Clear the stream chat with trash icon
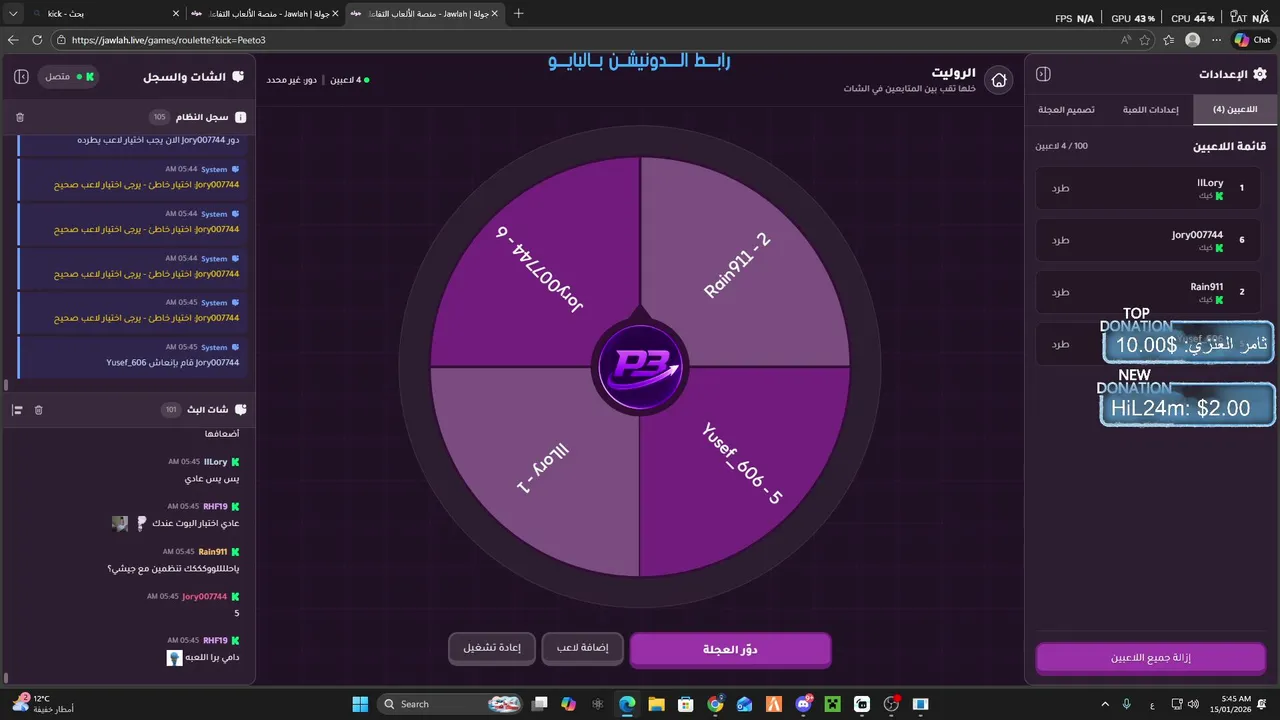The image size is (1280, 720). click(x=38, y=410)
